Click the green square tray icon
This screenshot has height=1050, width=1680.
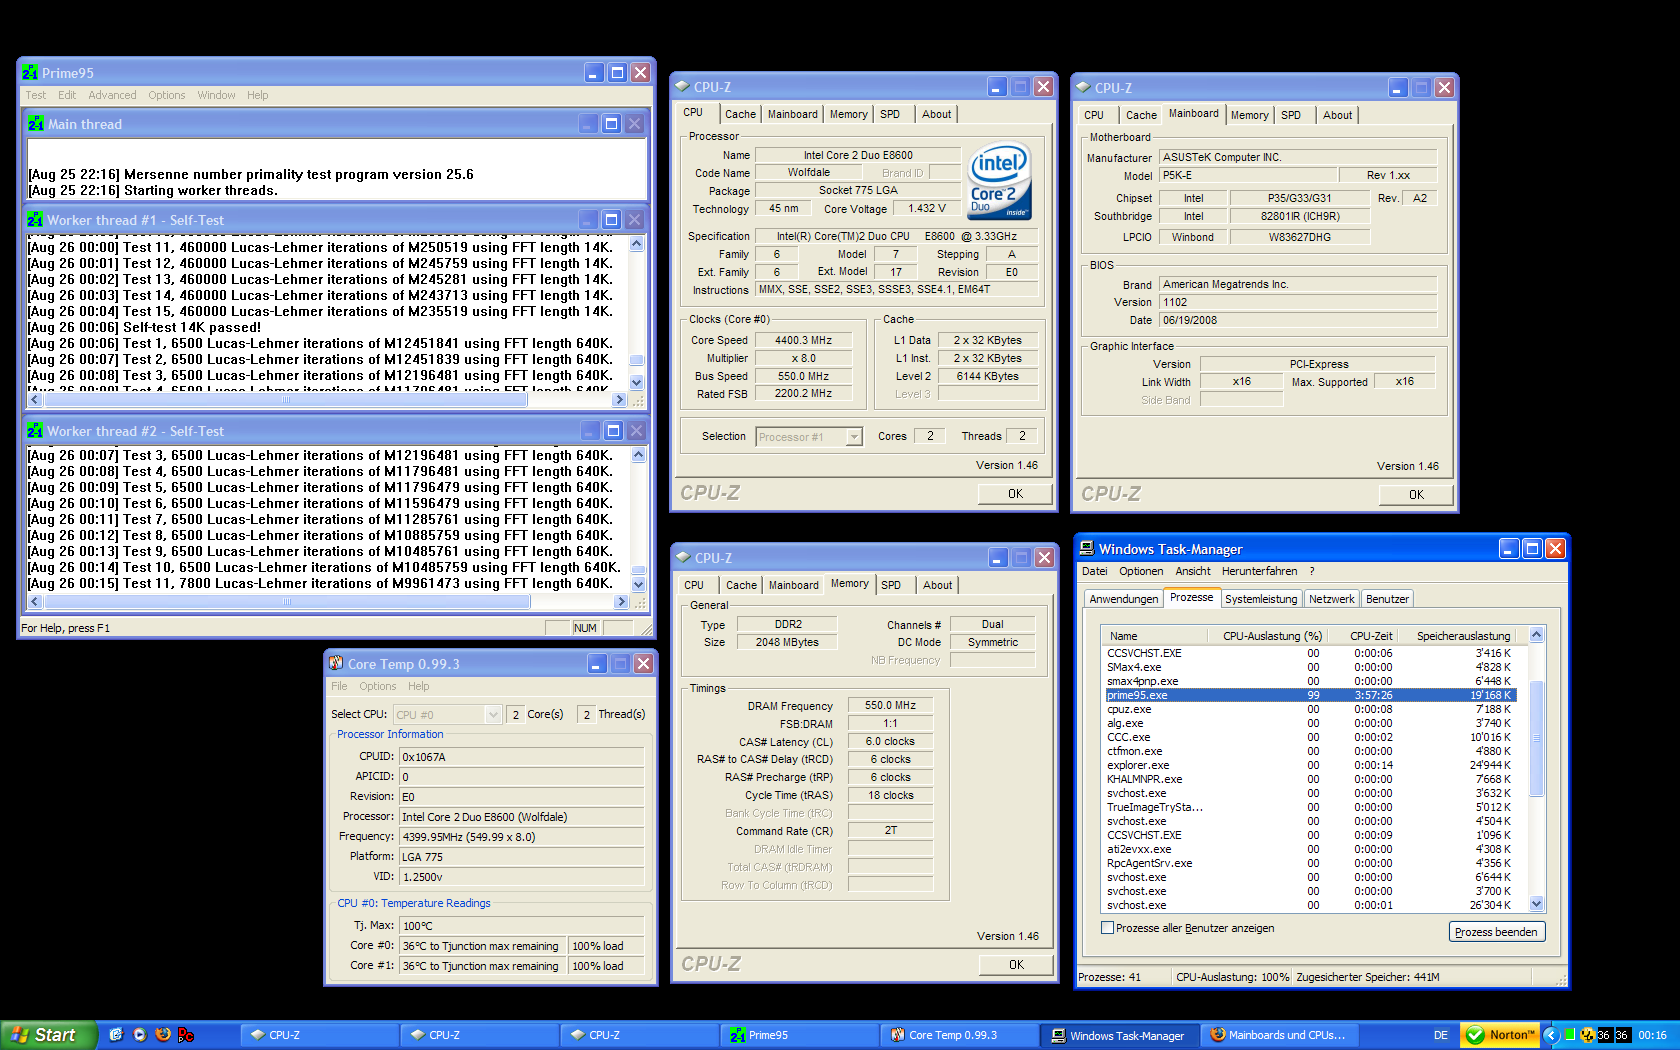pyautogui.click(x=1570, y=1035)
